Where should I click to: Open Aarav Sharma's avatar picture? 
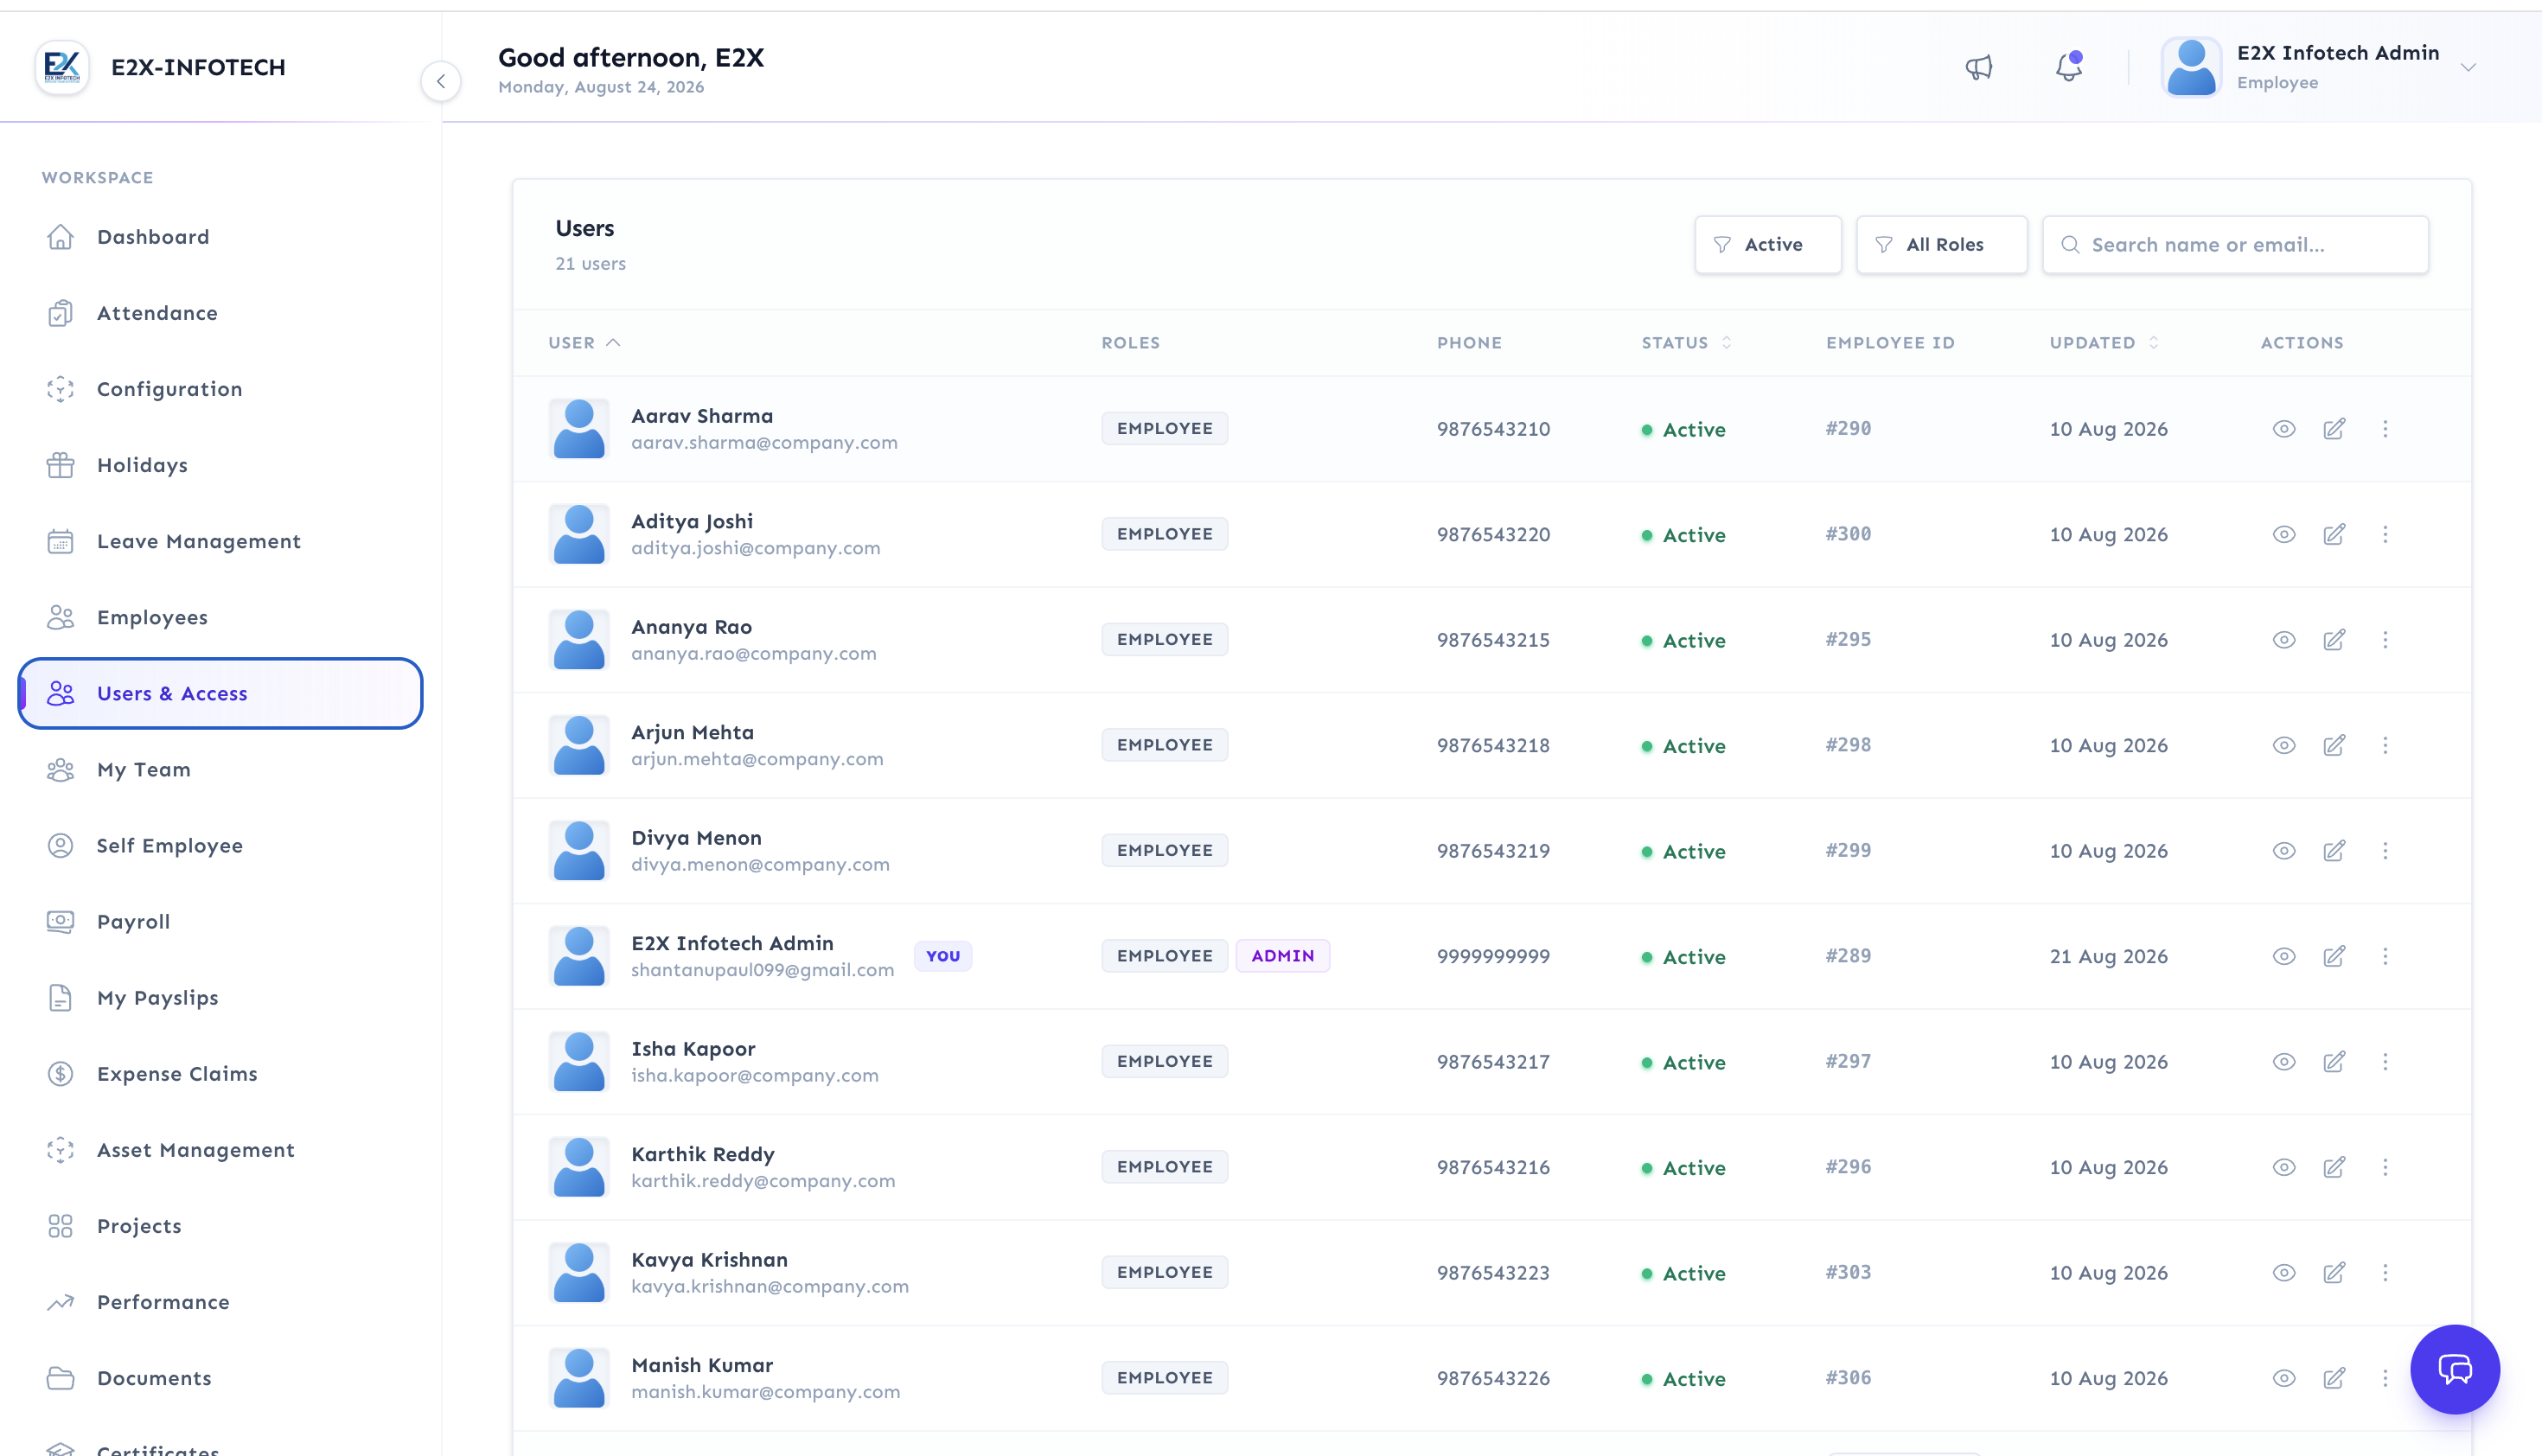579,429
